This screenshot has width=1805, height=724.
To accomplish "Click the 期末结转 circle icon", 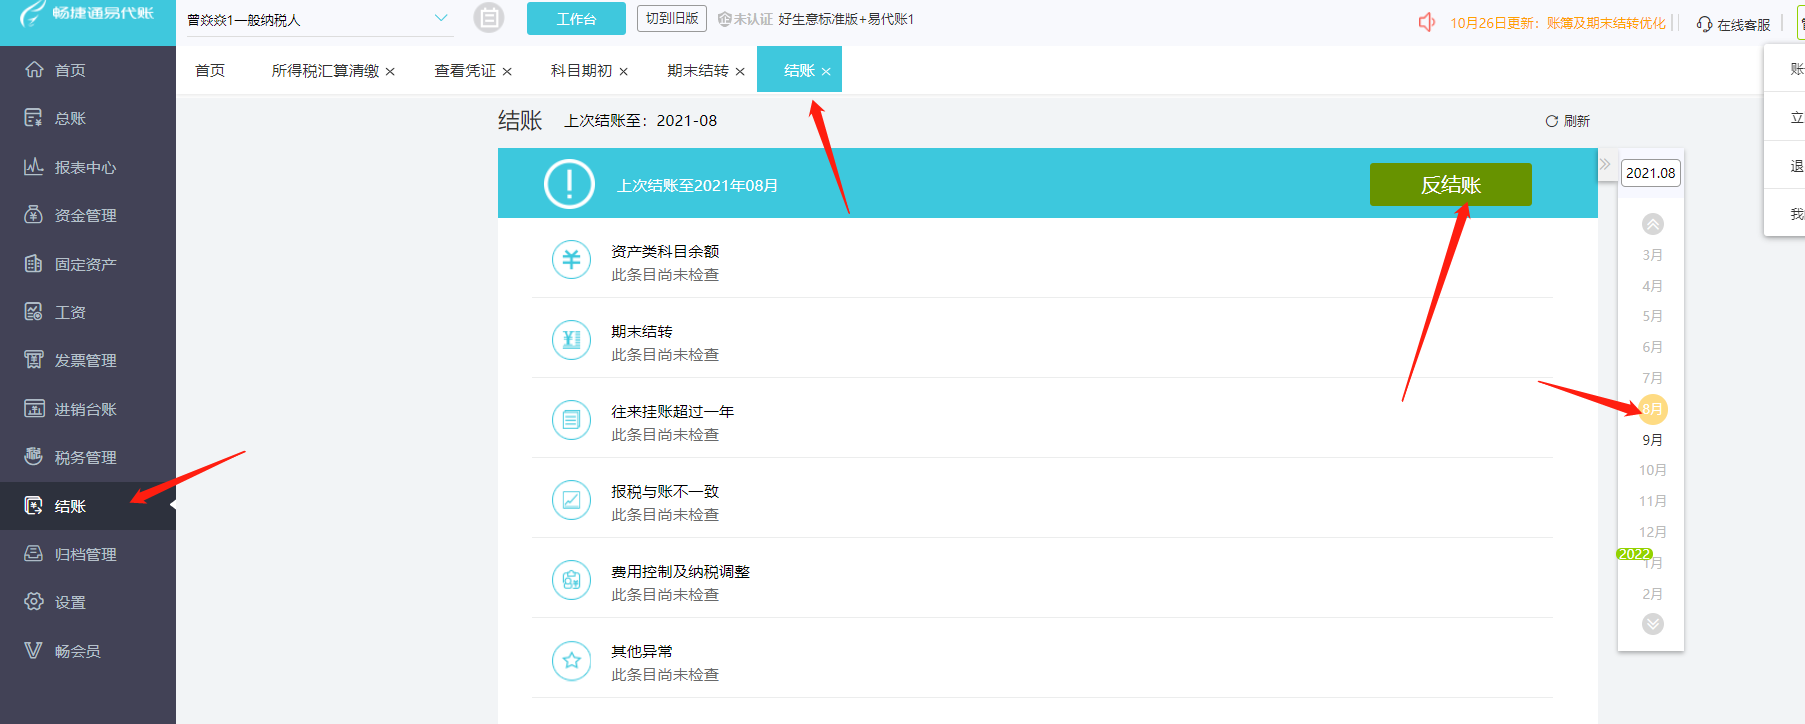I will pyautogui.click(x=571, y=340).
